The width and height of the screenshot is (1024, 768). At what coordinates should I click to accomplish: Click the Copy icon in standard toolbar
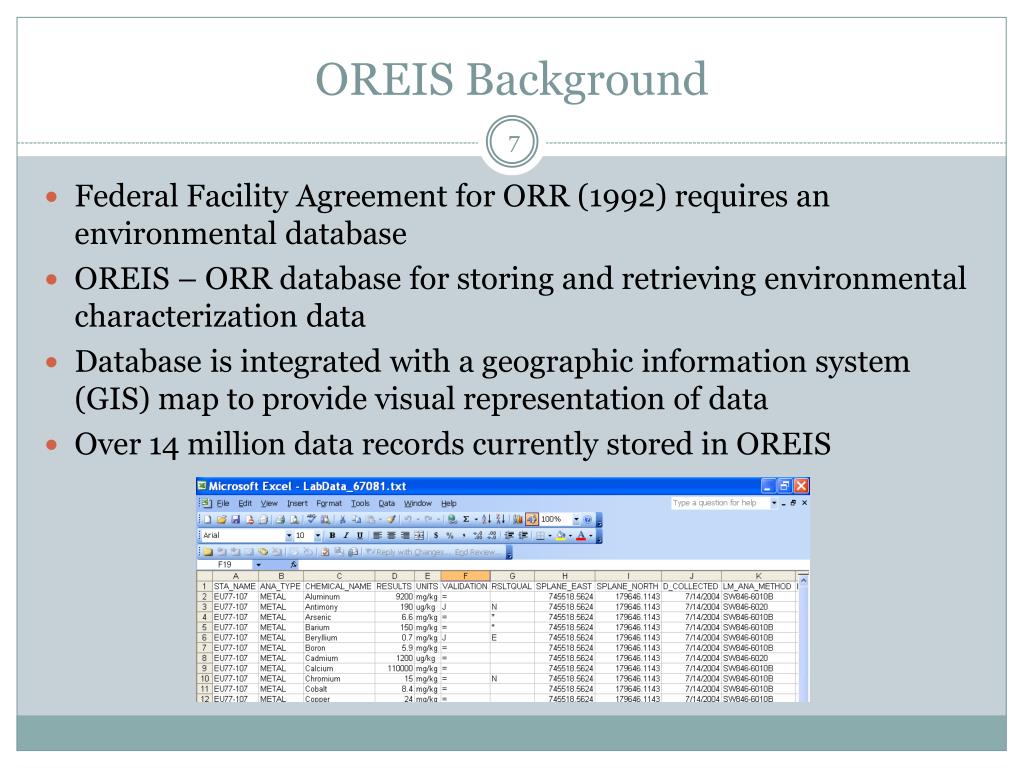[356, 519]
